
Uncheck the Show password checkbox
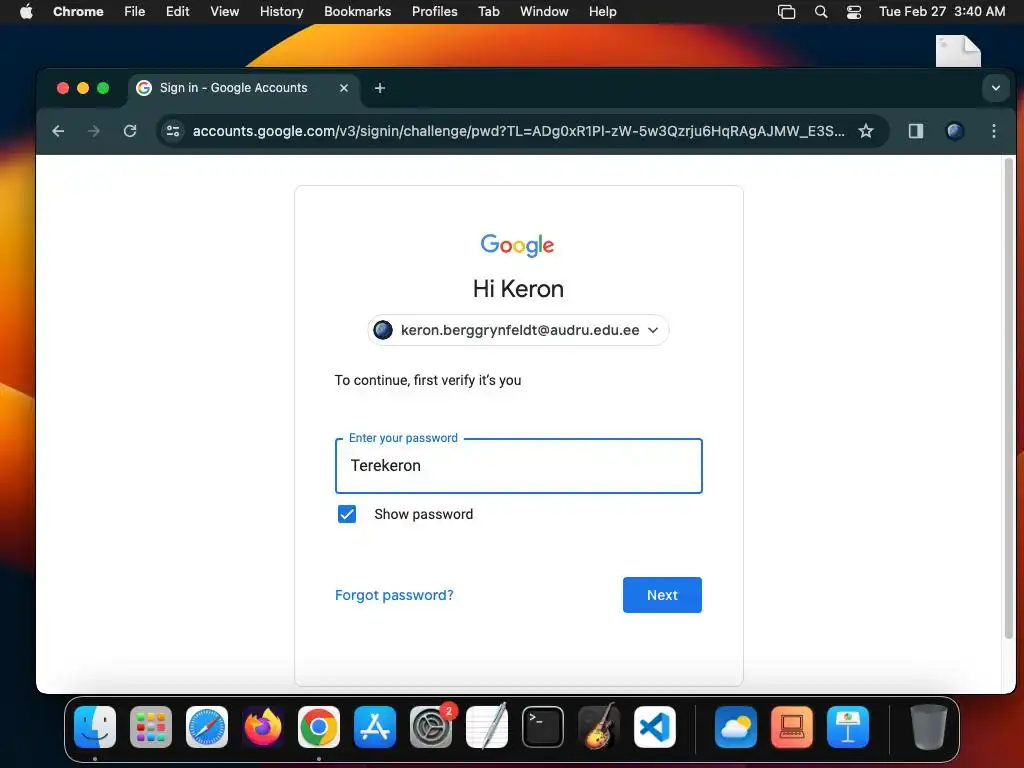(x=347, y=515)
